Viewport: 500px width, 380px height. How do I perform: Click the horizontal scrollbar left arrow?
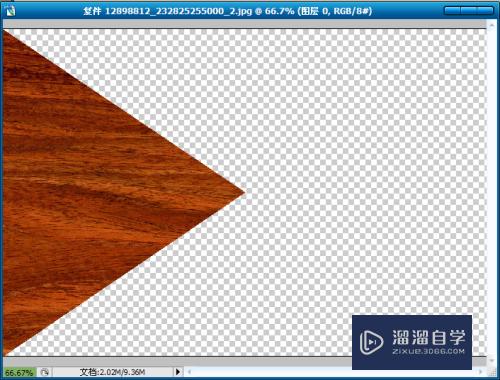click(189, 371)
